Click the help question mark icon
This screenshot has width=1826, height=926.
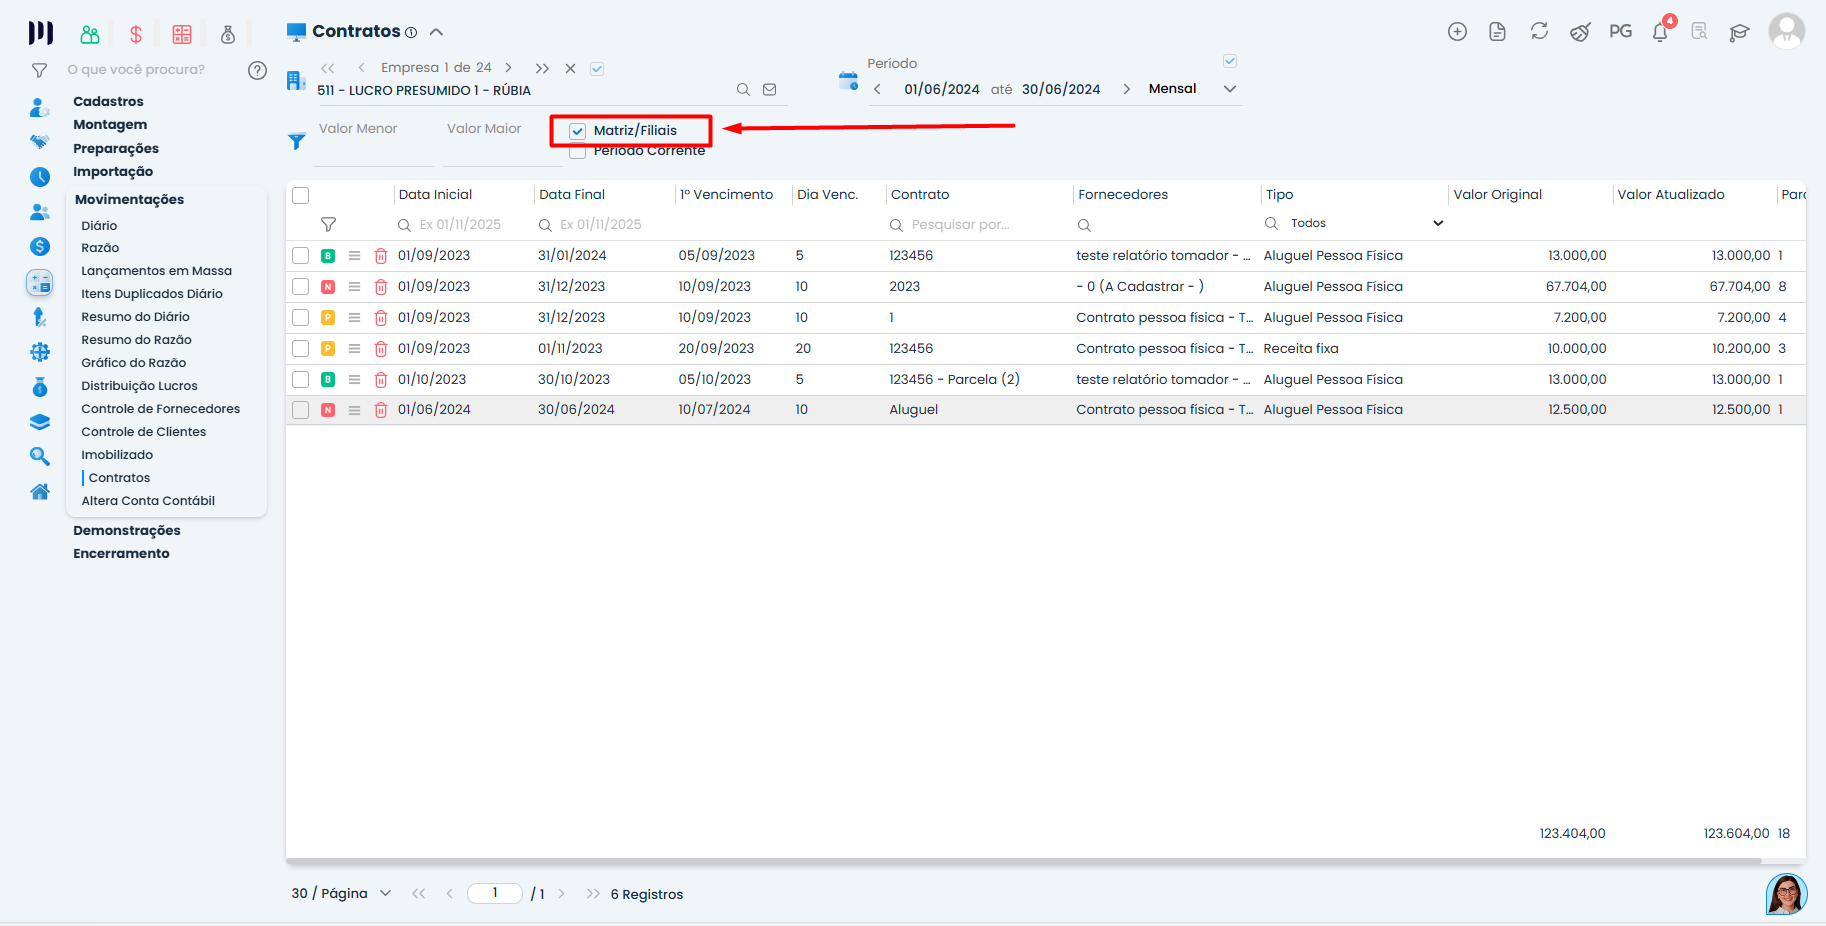(x=257, y=70)
